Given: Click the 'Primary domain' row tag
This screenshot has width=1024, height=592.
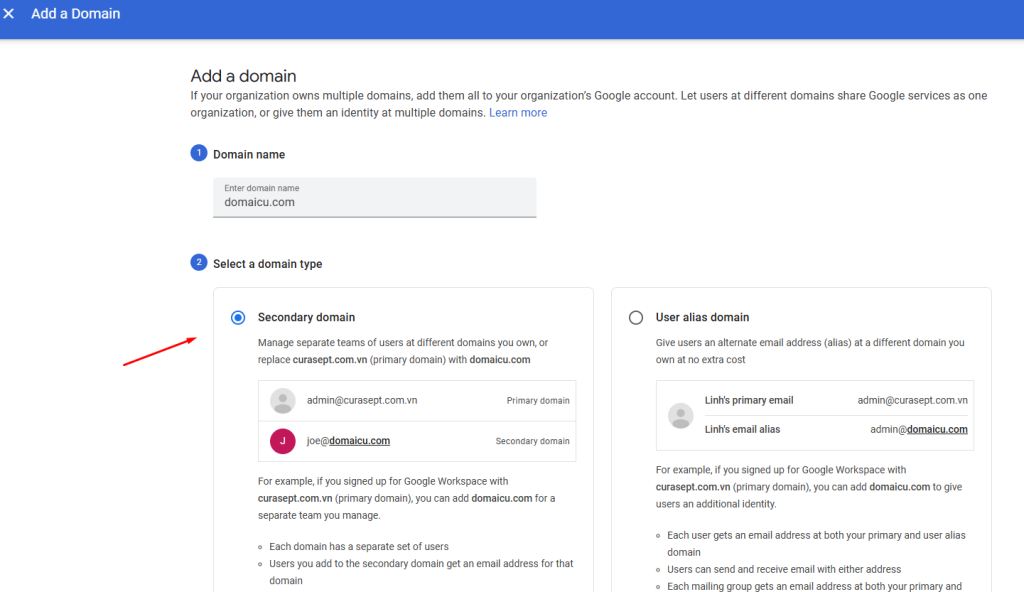Looking at the screenshot, I should tap(537, 401).
